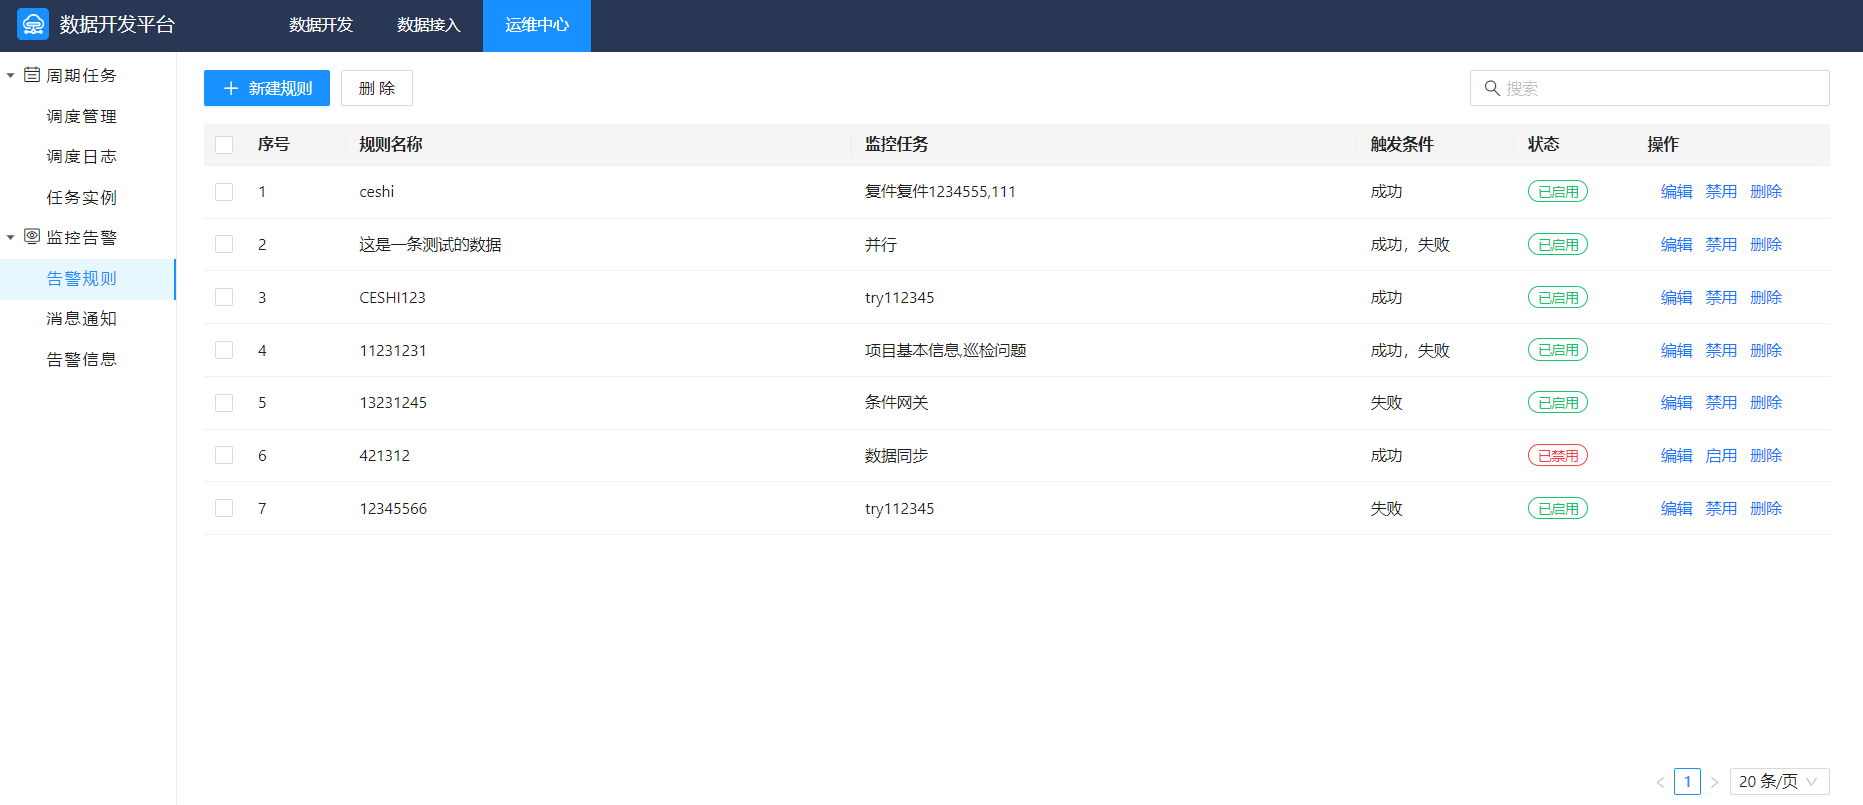
Task: Switch to the 数据开发 tab
Action: [x=321, y=25]
